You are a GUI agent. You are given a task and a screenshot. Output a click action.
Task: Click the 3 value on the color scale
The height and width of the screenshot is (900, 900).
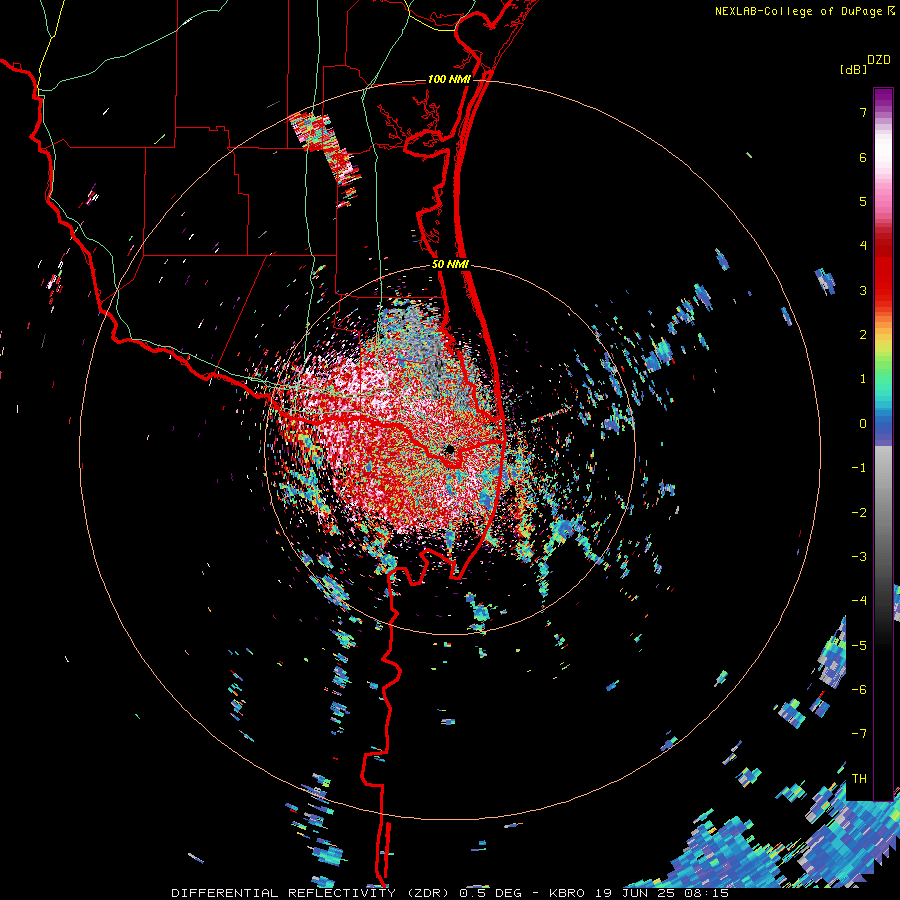click(863, 290)
